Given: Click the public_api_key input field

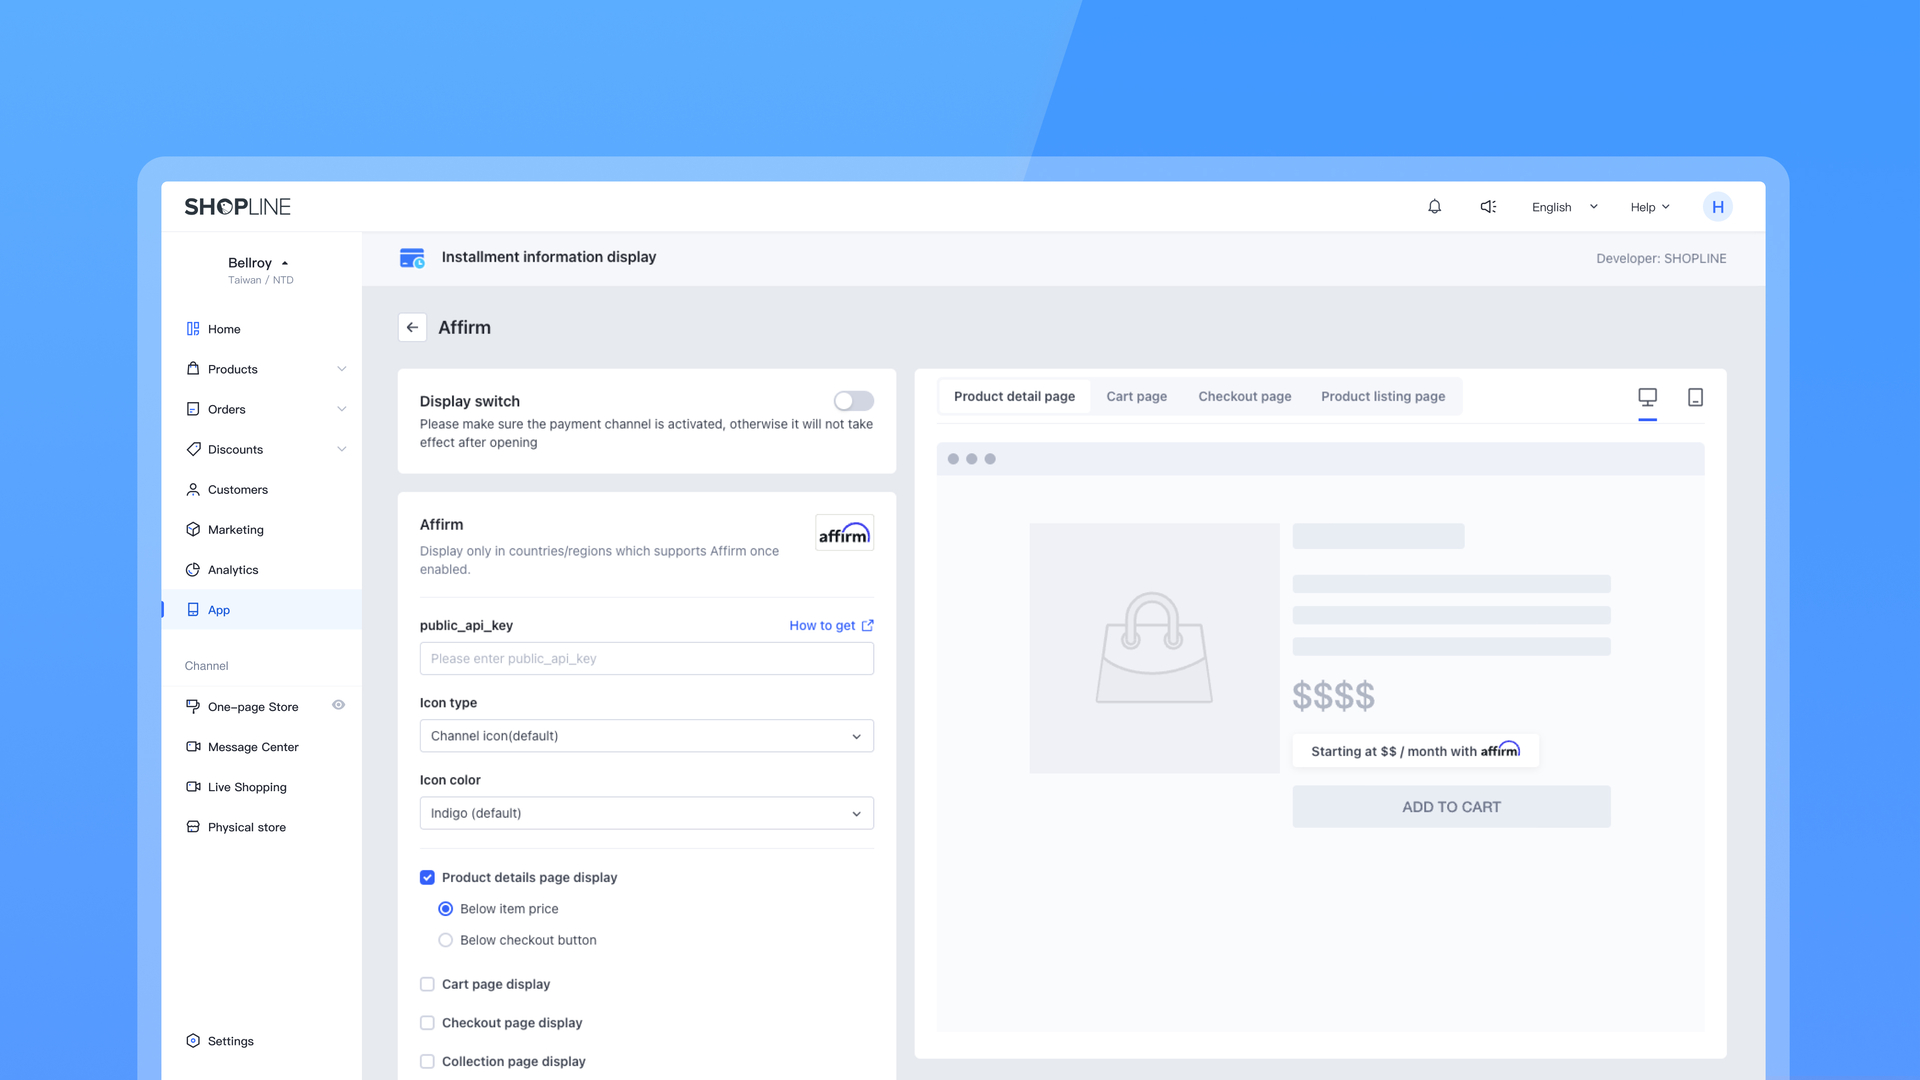Looking at the screenshot, I should pyautogui.click(x=646, y=659).
